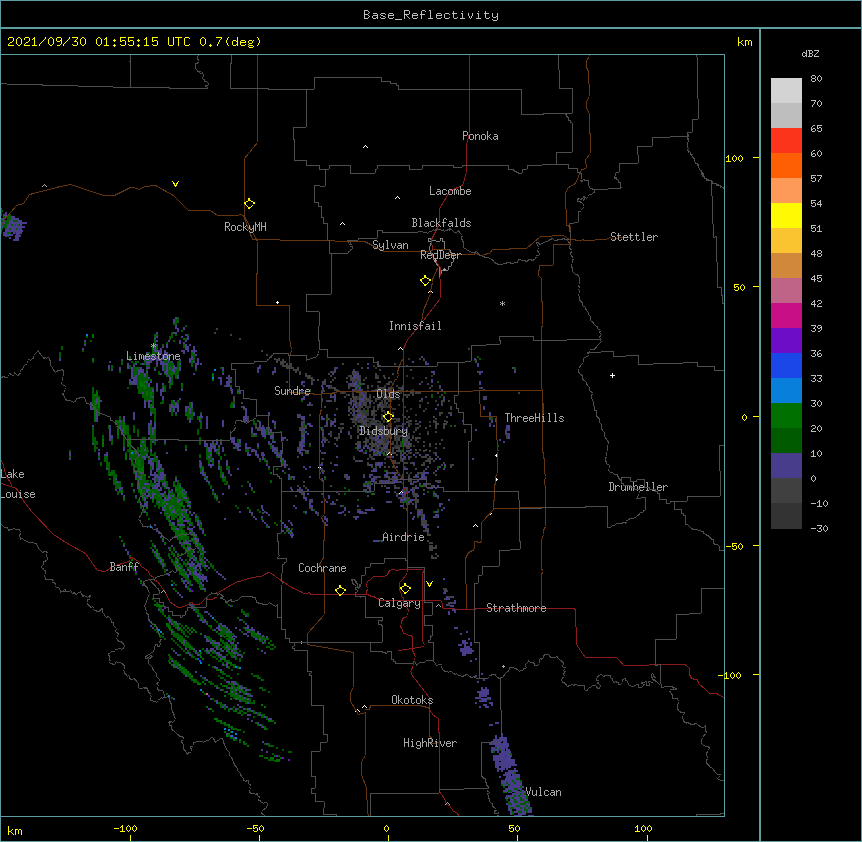Click the Okotoks label
Screen dimensions: 862x842
[x=412, y=700]
